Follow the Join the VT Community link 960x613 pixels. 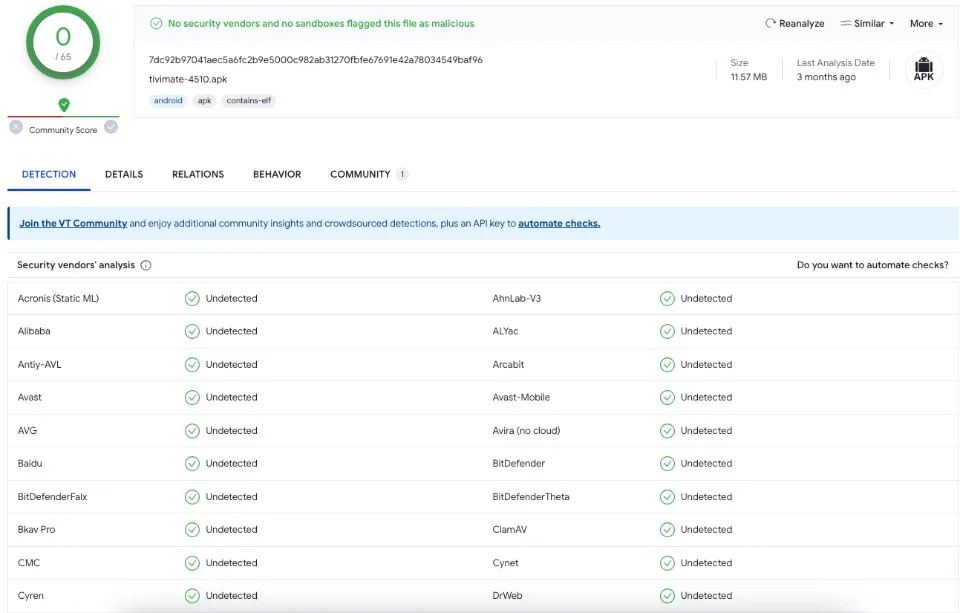73,223
